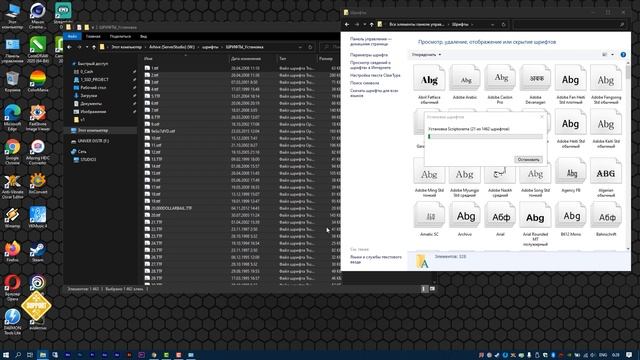The height and width of the screenshot is (360, 640).
Task: Open Windows Start menu
Action: coord(6,355)
